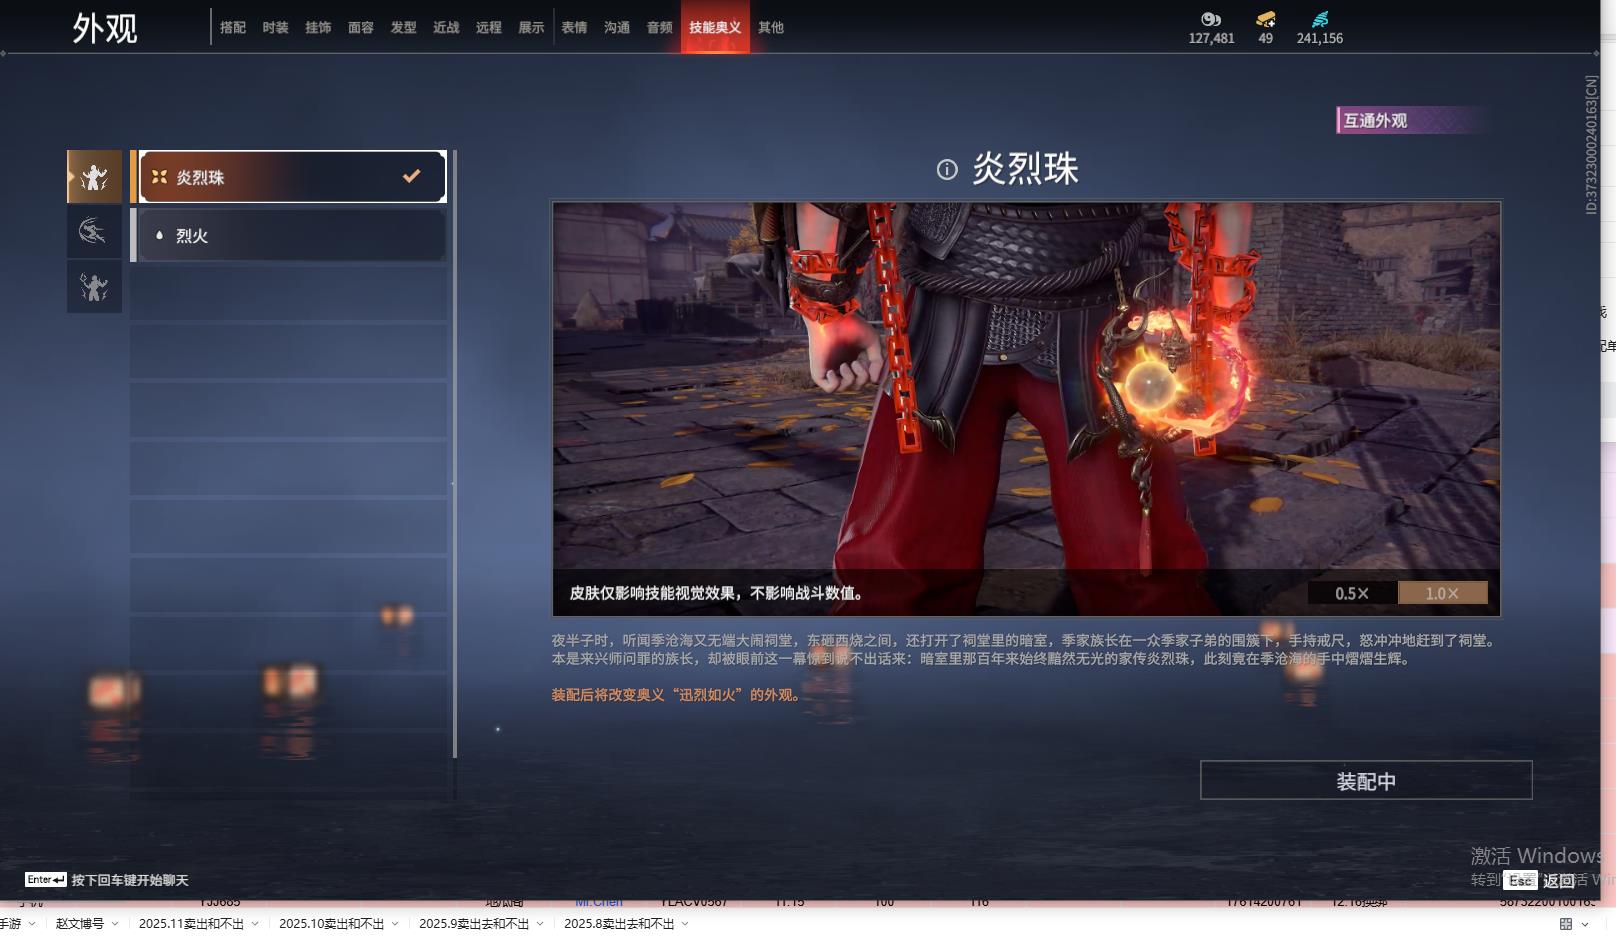
Task: Click the silver coin currency icon
Action: [x=1211, y=19]
